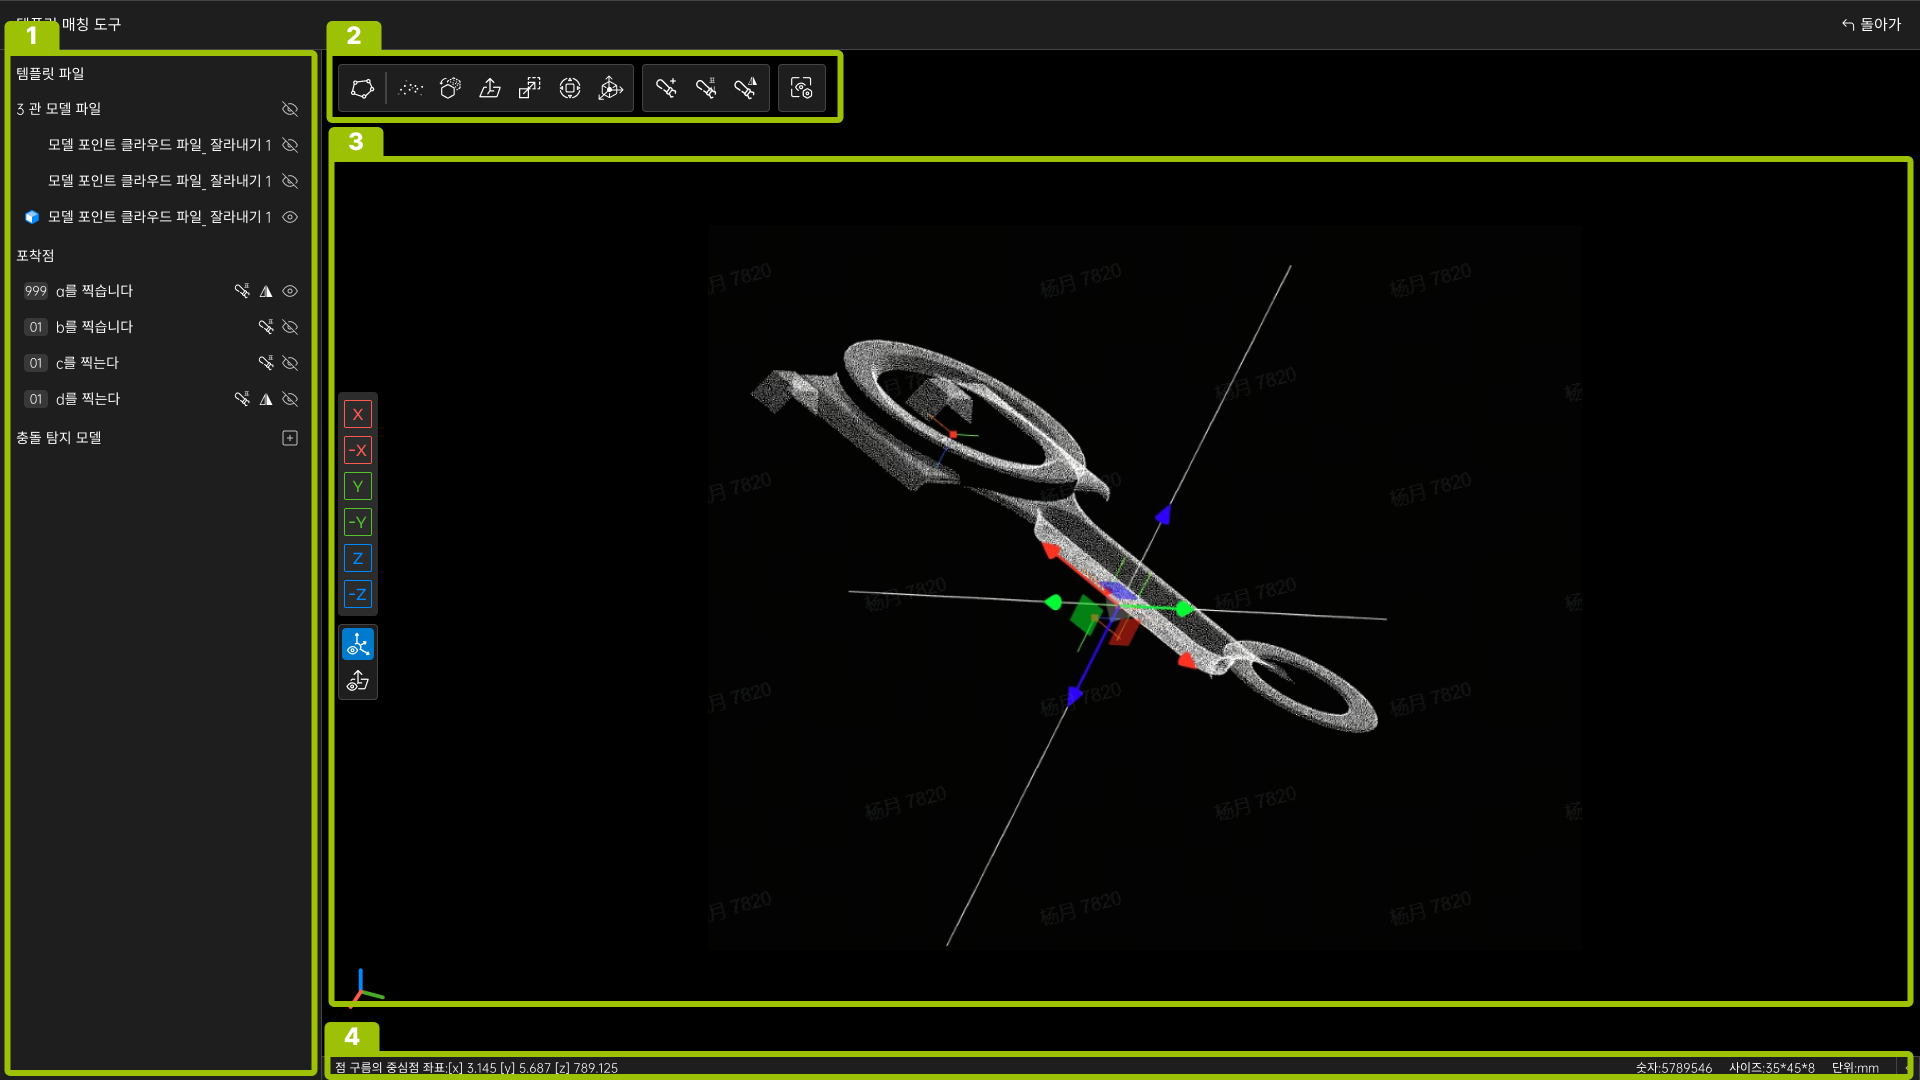1920x1080 pixels.
Task: Add a model with 충돌 탐지 모델 plus icon
Action: (x=290, y=438)
